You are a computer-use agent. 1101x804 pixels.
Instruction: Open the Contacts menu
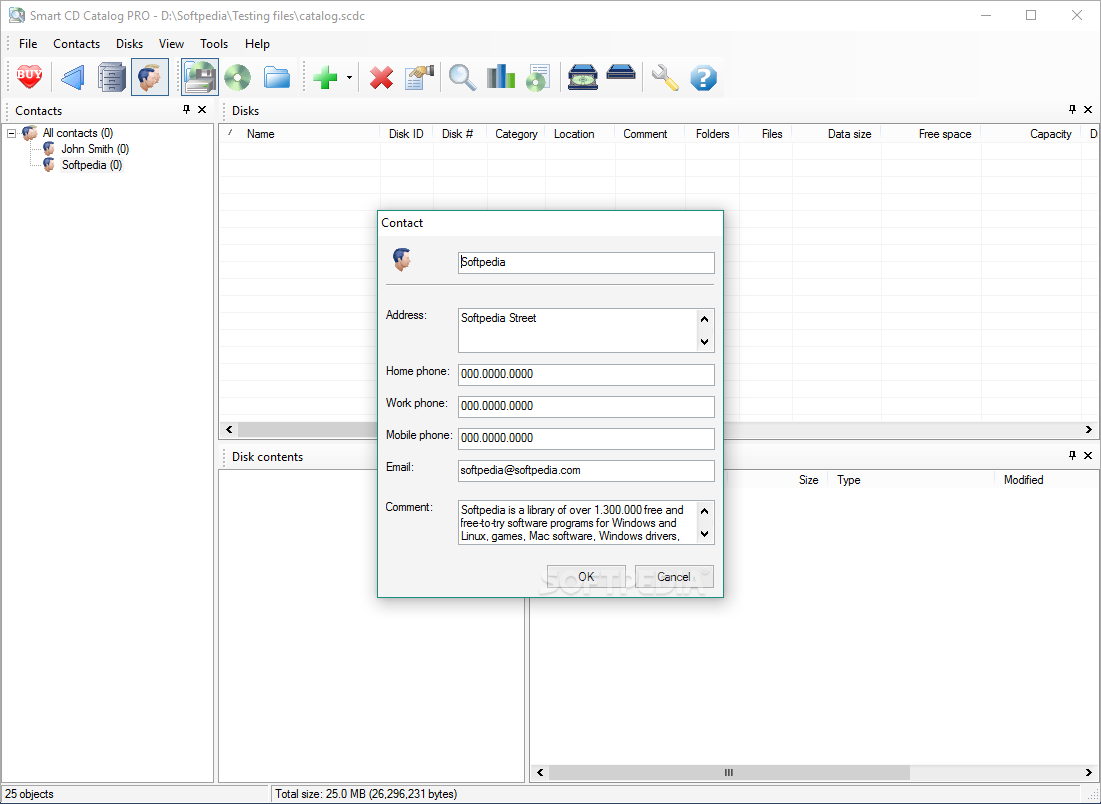click(x=77, y=44)
